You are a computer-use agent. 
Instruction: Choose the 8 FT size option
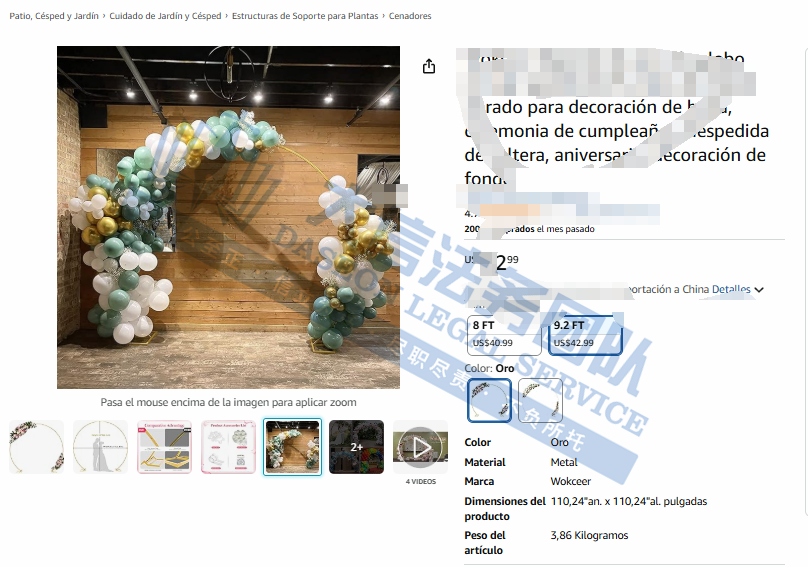504,334
